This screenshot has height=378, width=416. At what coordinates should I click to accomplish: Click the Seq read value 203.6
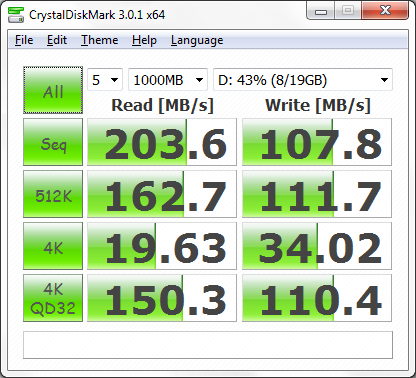pos(162,142)
